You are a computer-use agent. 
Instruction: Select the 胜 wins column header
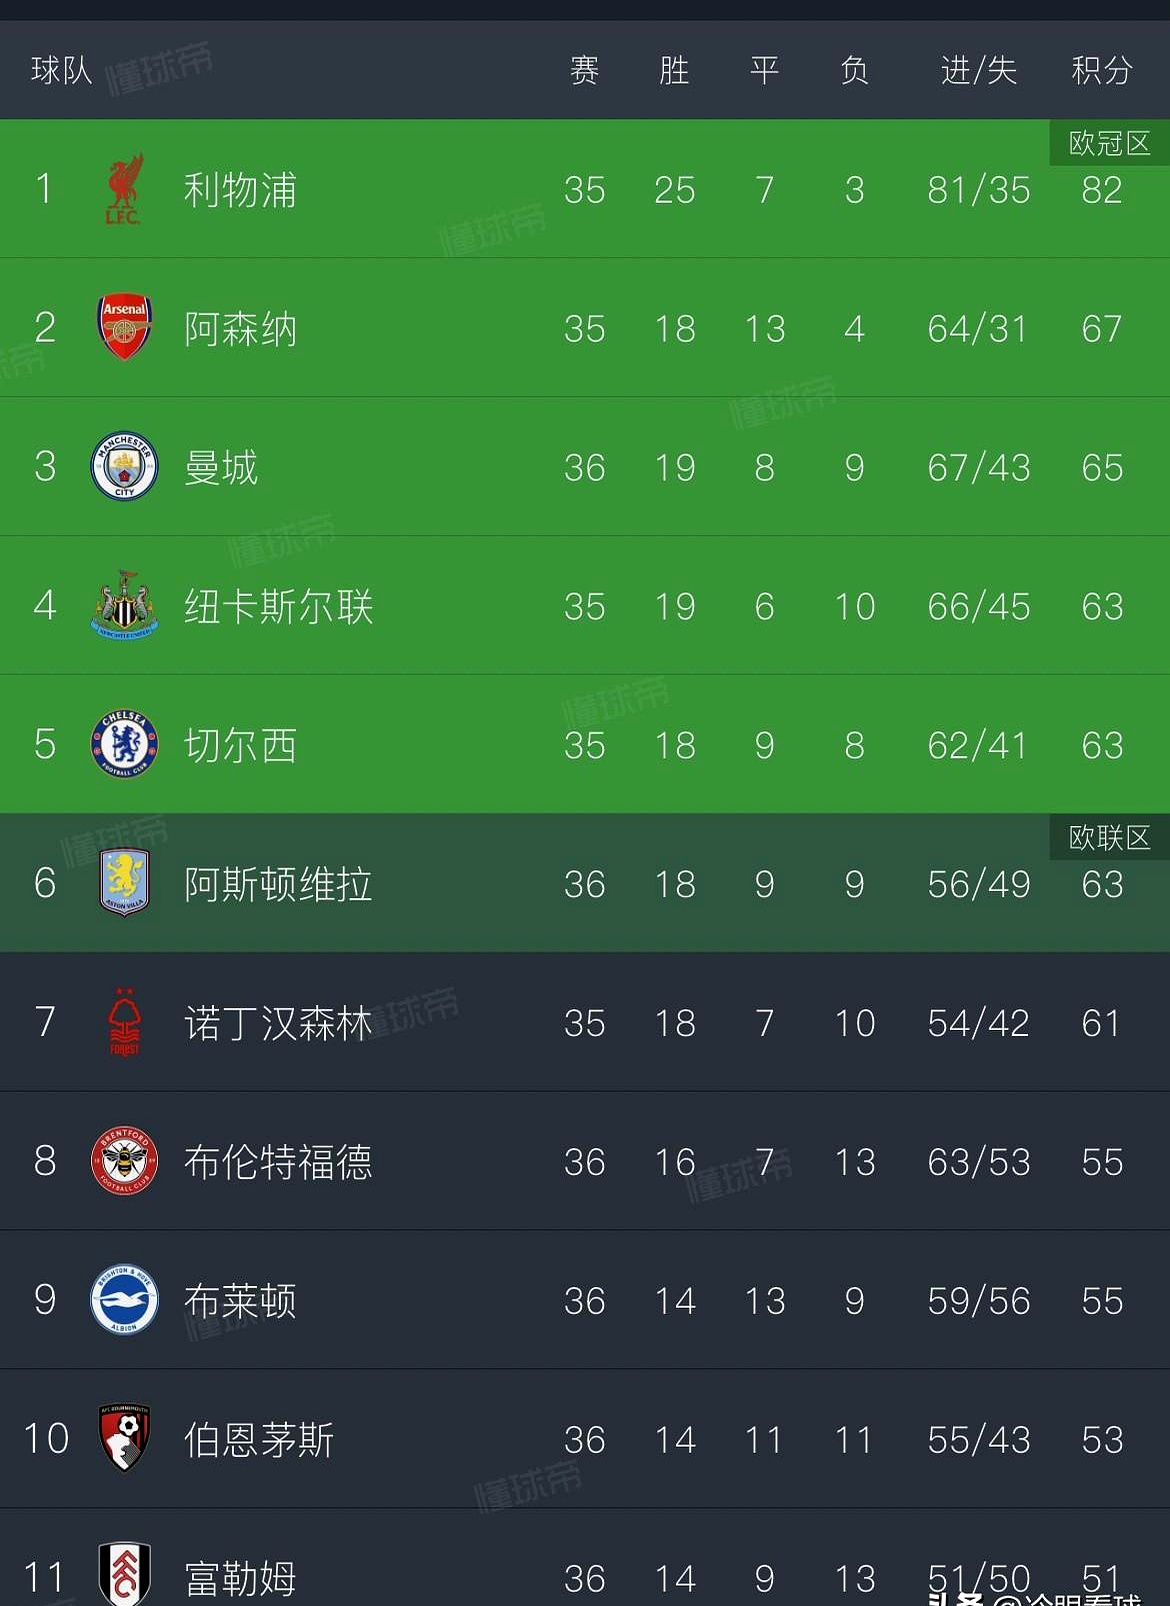pyautogui.click(x=674, y=70)
